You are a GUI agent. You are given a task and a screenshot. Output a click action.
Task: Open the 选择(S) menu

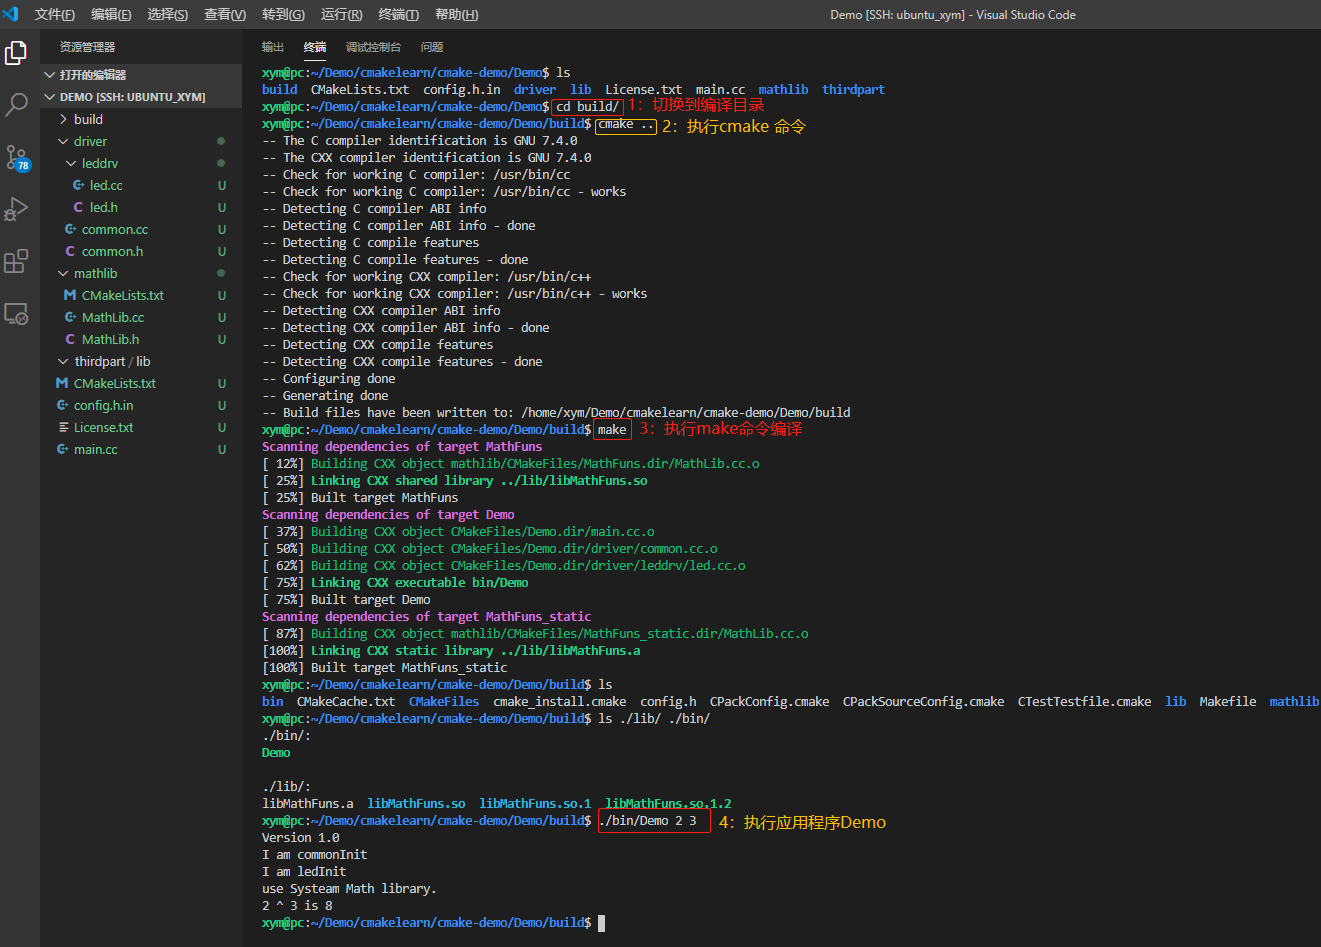tap(168, 14)
